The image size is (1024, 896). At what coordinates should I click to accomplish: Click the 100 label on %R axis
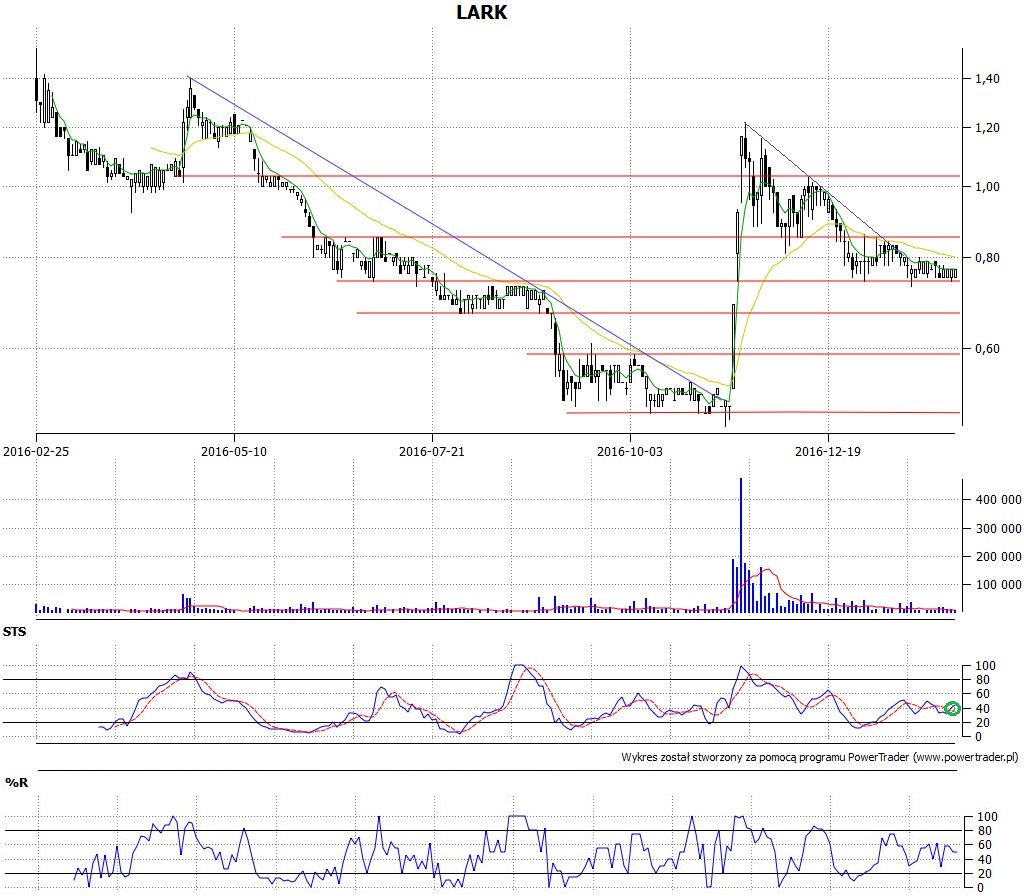[x=987, y=817]
